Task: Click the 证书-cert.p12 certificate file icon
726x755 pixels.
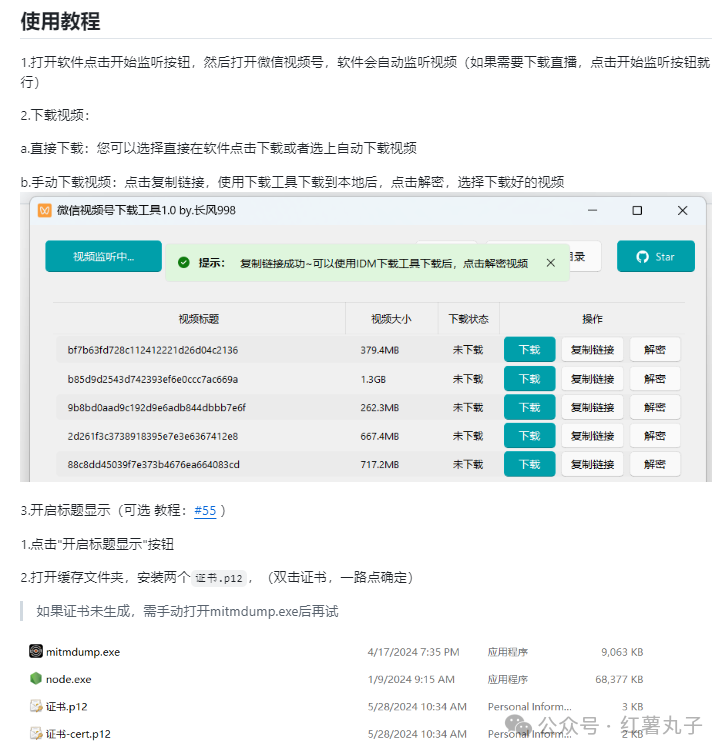Action: click(36, 733)
